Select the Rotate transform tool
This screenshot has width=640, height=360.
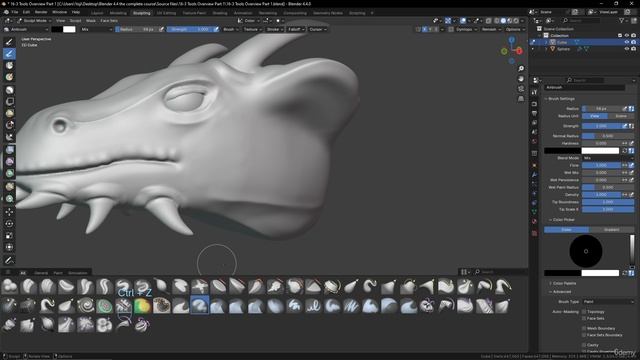point(9,224)
